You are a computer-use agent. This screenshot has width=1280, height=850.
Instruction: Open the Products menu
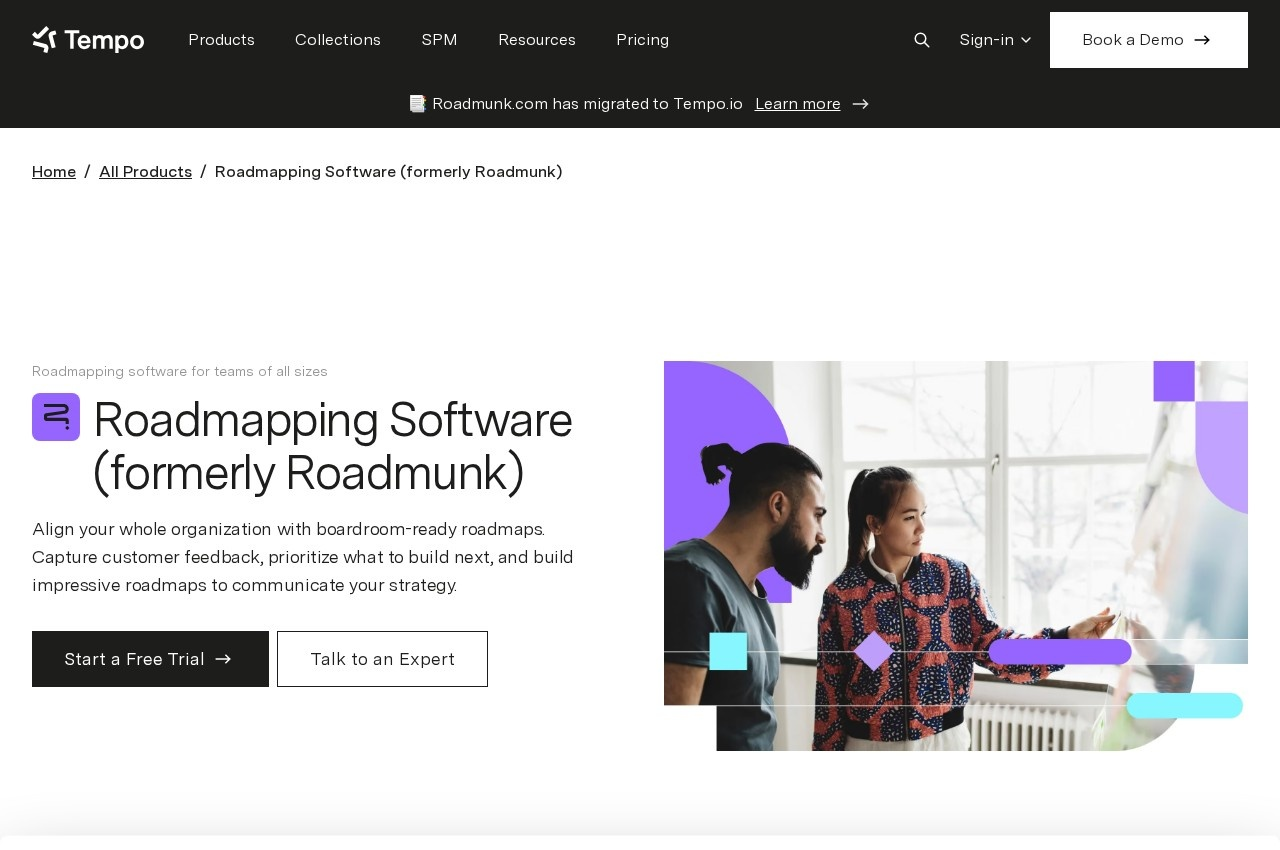pyautogui.click(x=221, y=40)
